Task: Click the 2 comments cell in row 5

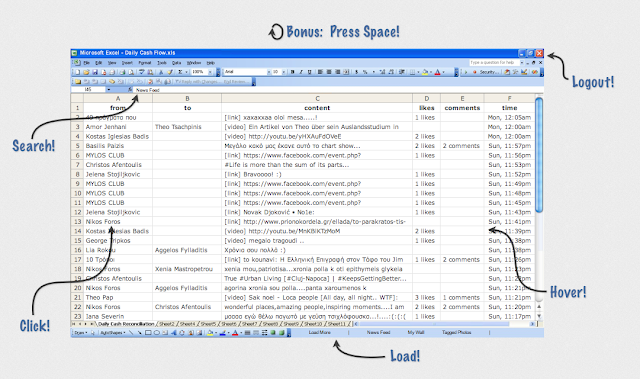Action: [x=462, y=146]
